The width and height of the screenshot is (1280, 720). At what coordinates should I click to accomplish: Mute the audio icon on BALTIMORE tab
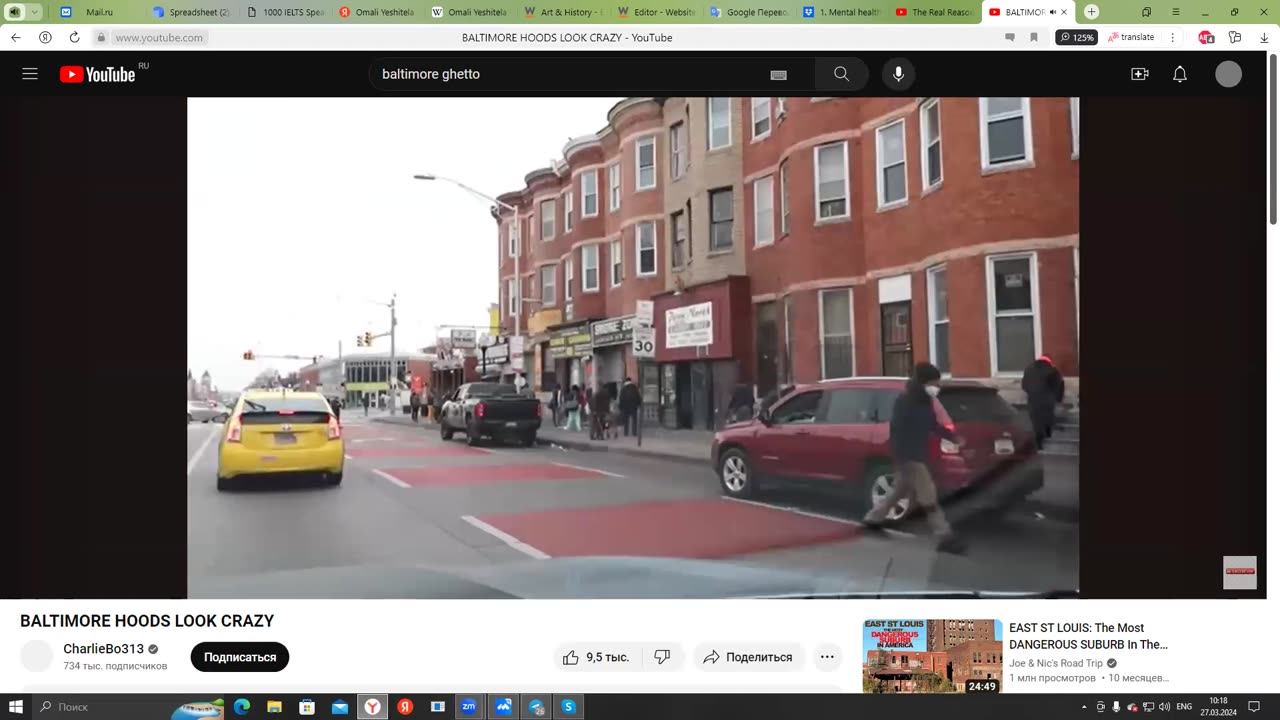click(x=1053, y=12)
